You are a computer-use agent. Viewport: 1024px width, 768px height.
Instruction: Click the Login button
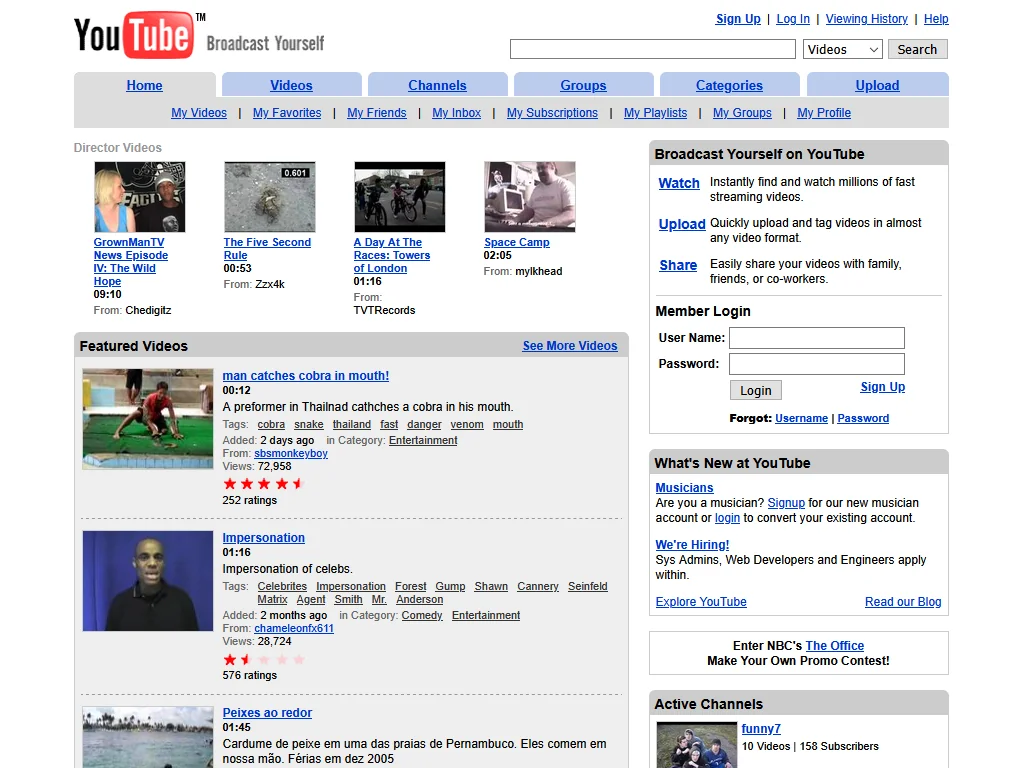[x=756, y=390]
